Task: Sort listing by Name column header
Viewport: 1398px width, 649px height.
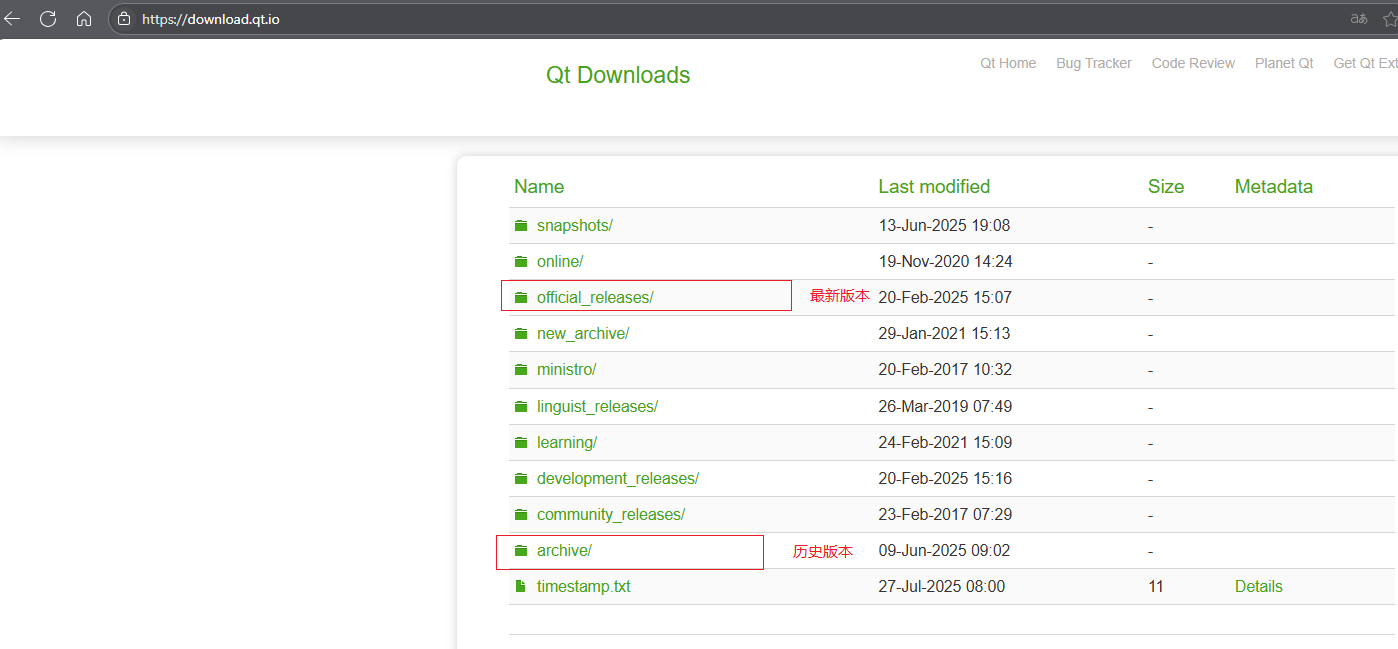Action: [539, 187]
